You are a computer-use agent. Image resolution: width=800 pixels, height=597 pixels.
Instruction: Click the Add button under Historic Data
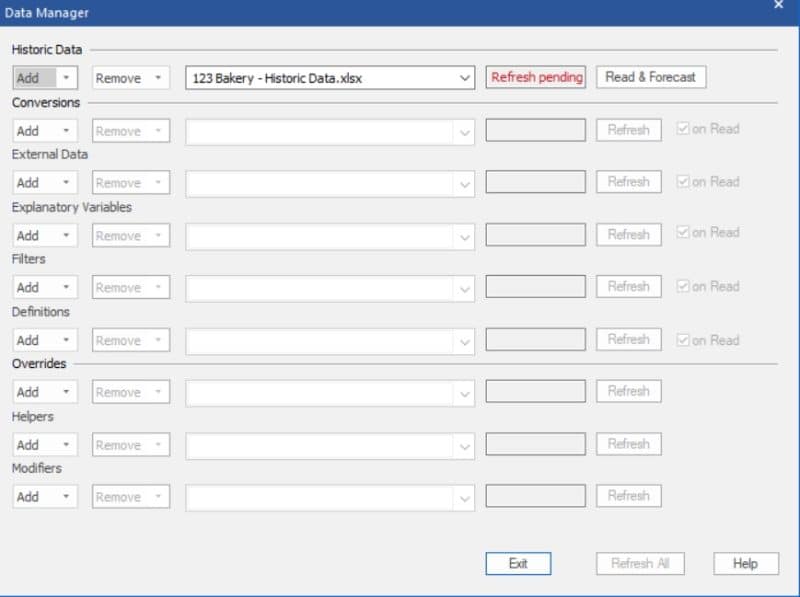(x=35, y=78)
